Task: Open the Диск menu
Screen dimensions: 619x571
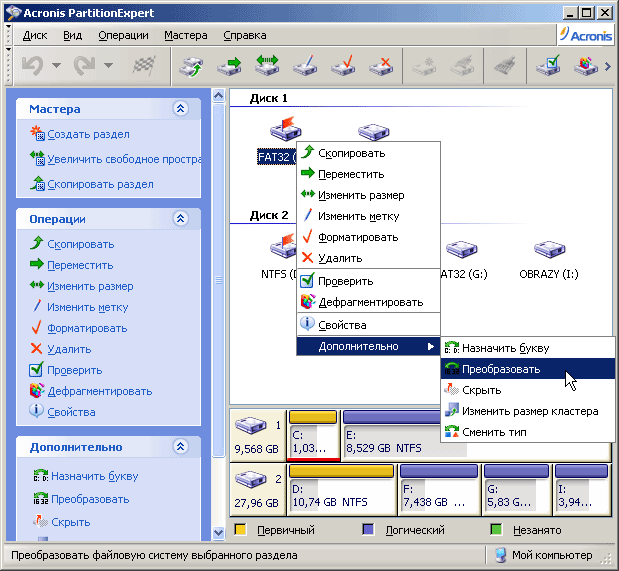Action: pos(35,36)
